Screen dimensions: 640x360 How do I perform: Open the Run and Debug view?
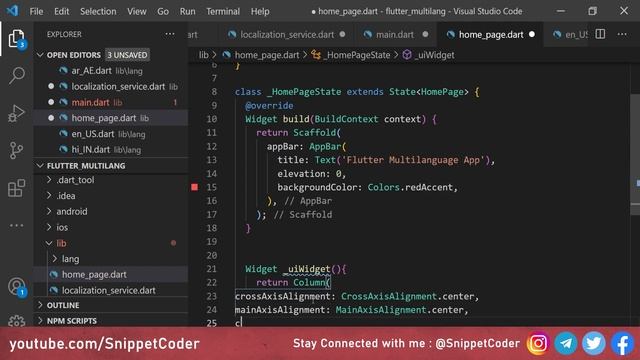pyautogui.click(x=16, y=113)
